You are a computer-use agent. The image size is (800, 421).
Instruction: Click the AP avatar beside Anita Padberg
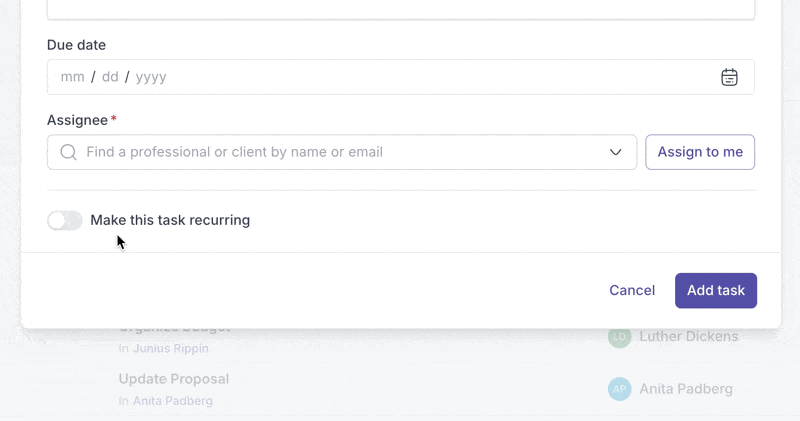click(619, 389)
